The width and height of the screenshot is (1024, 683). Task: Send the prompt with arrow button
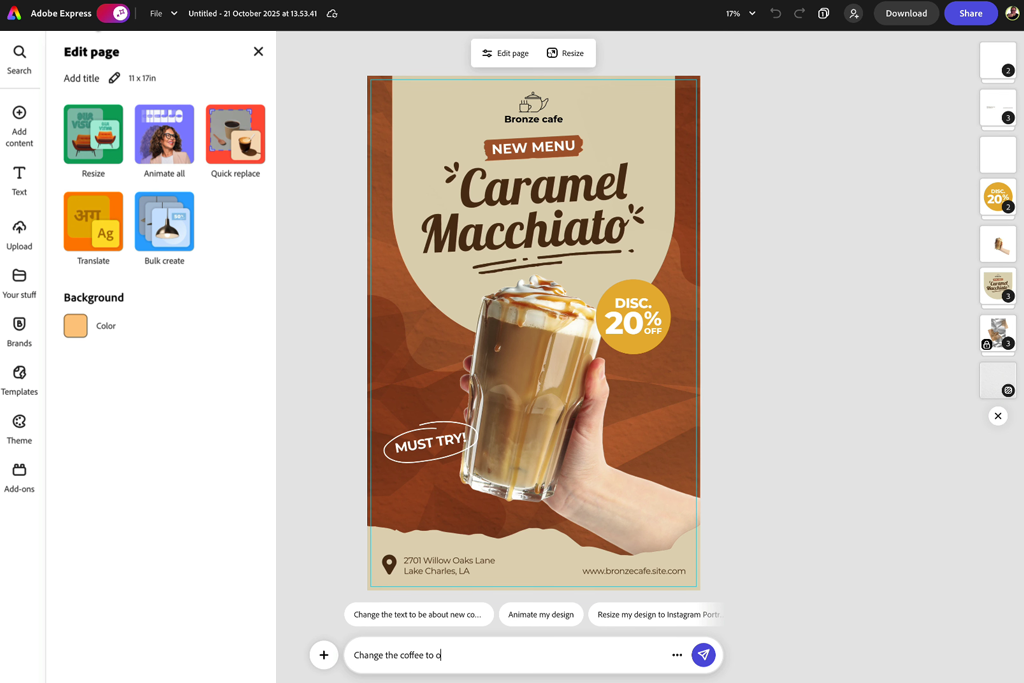pyautogui.click(x=703, y=655)
